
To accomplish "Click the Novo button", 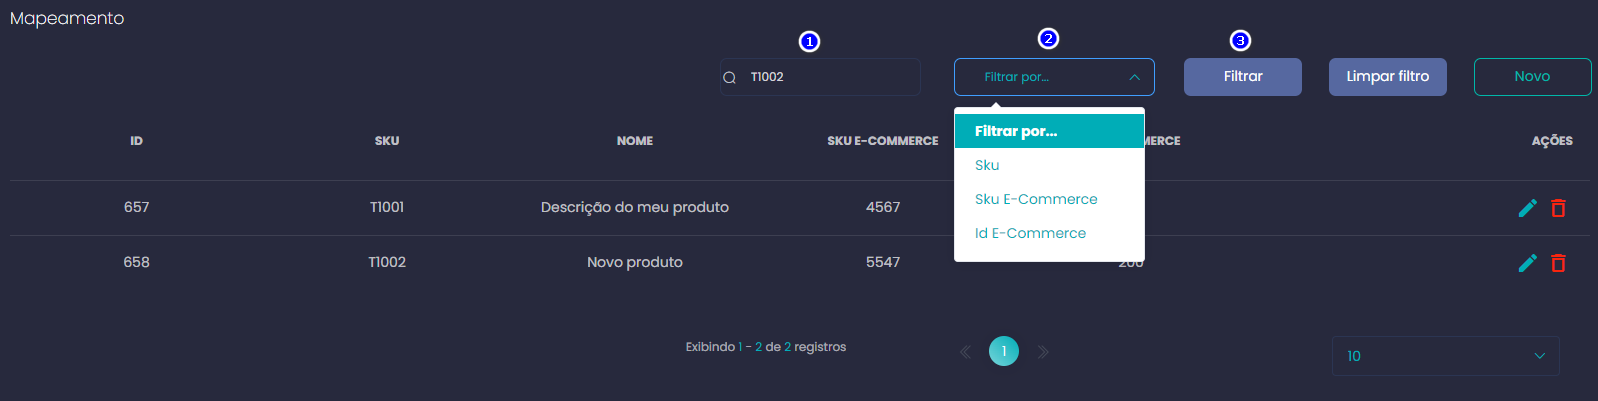I will [x=1531, y=77].
